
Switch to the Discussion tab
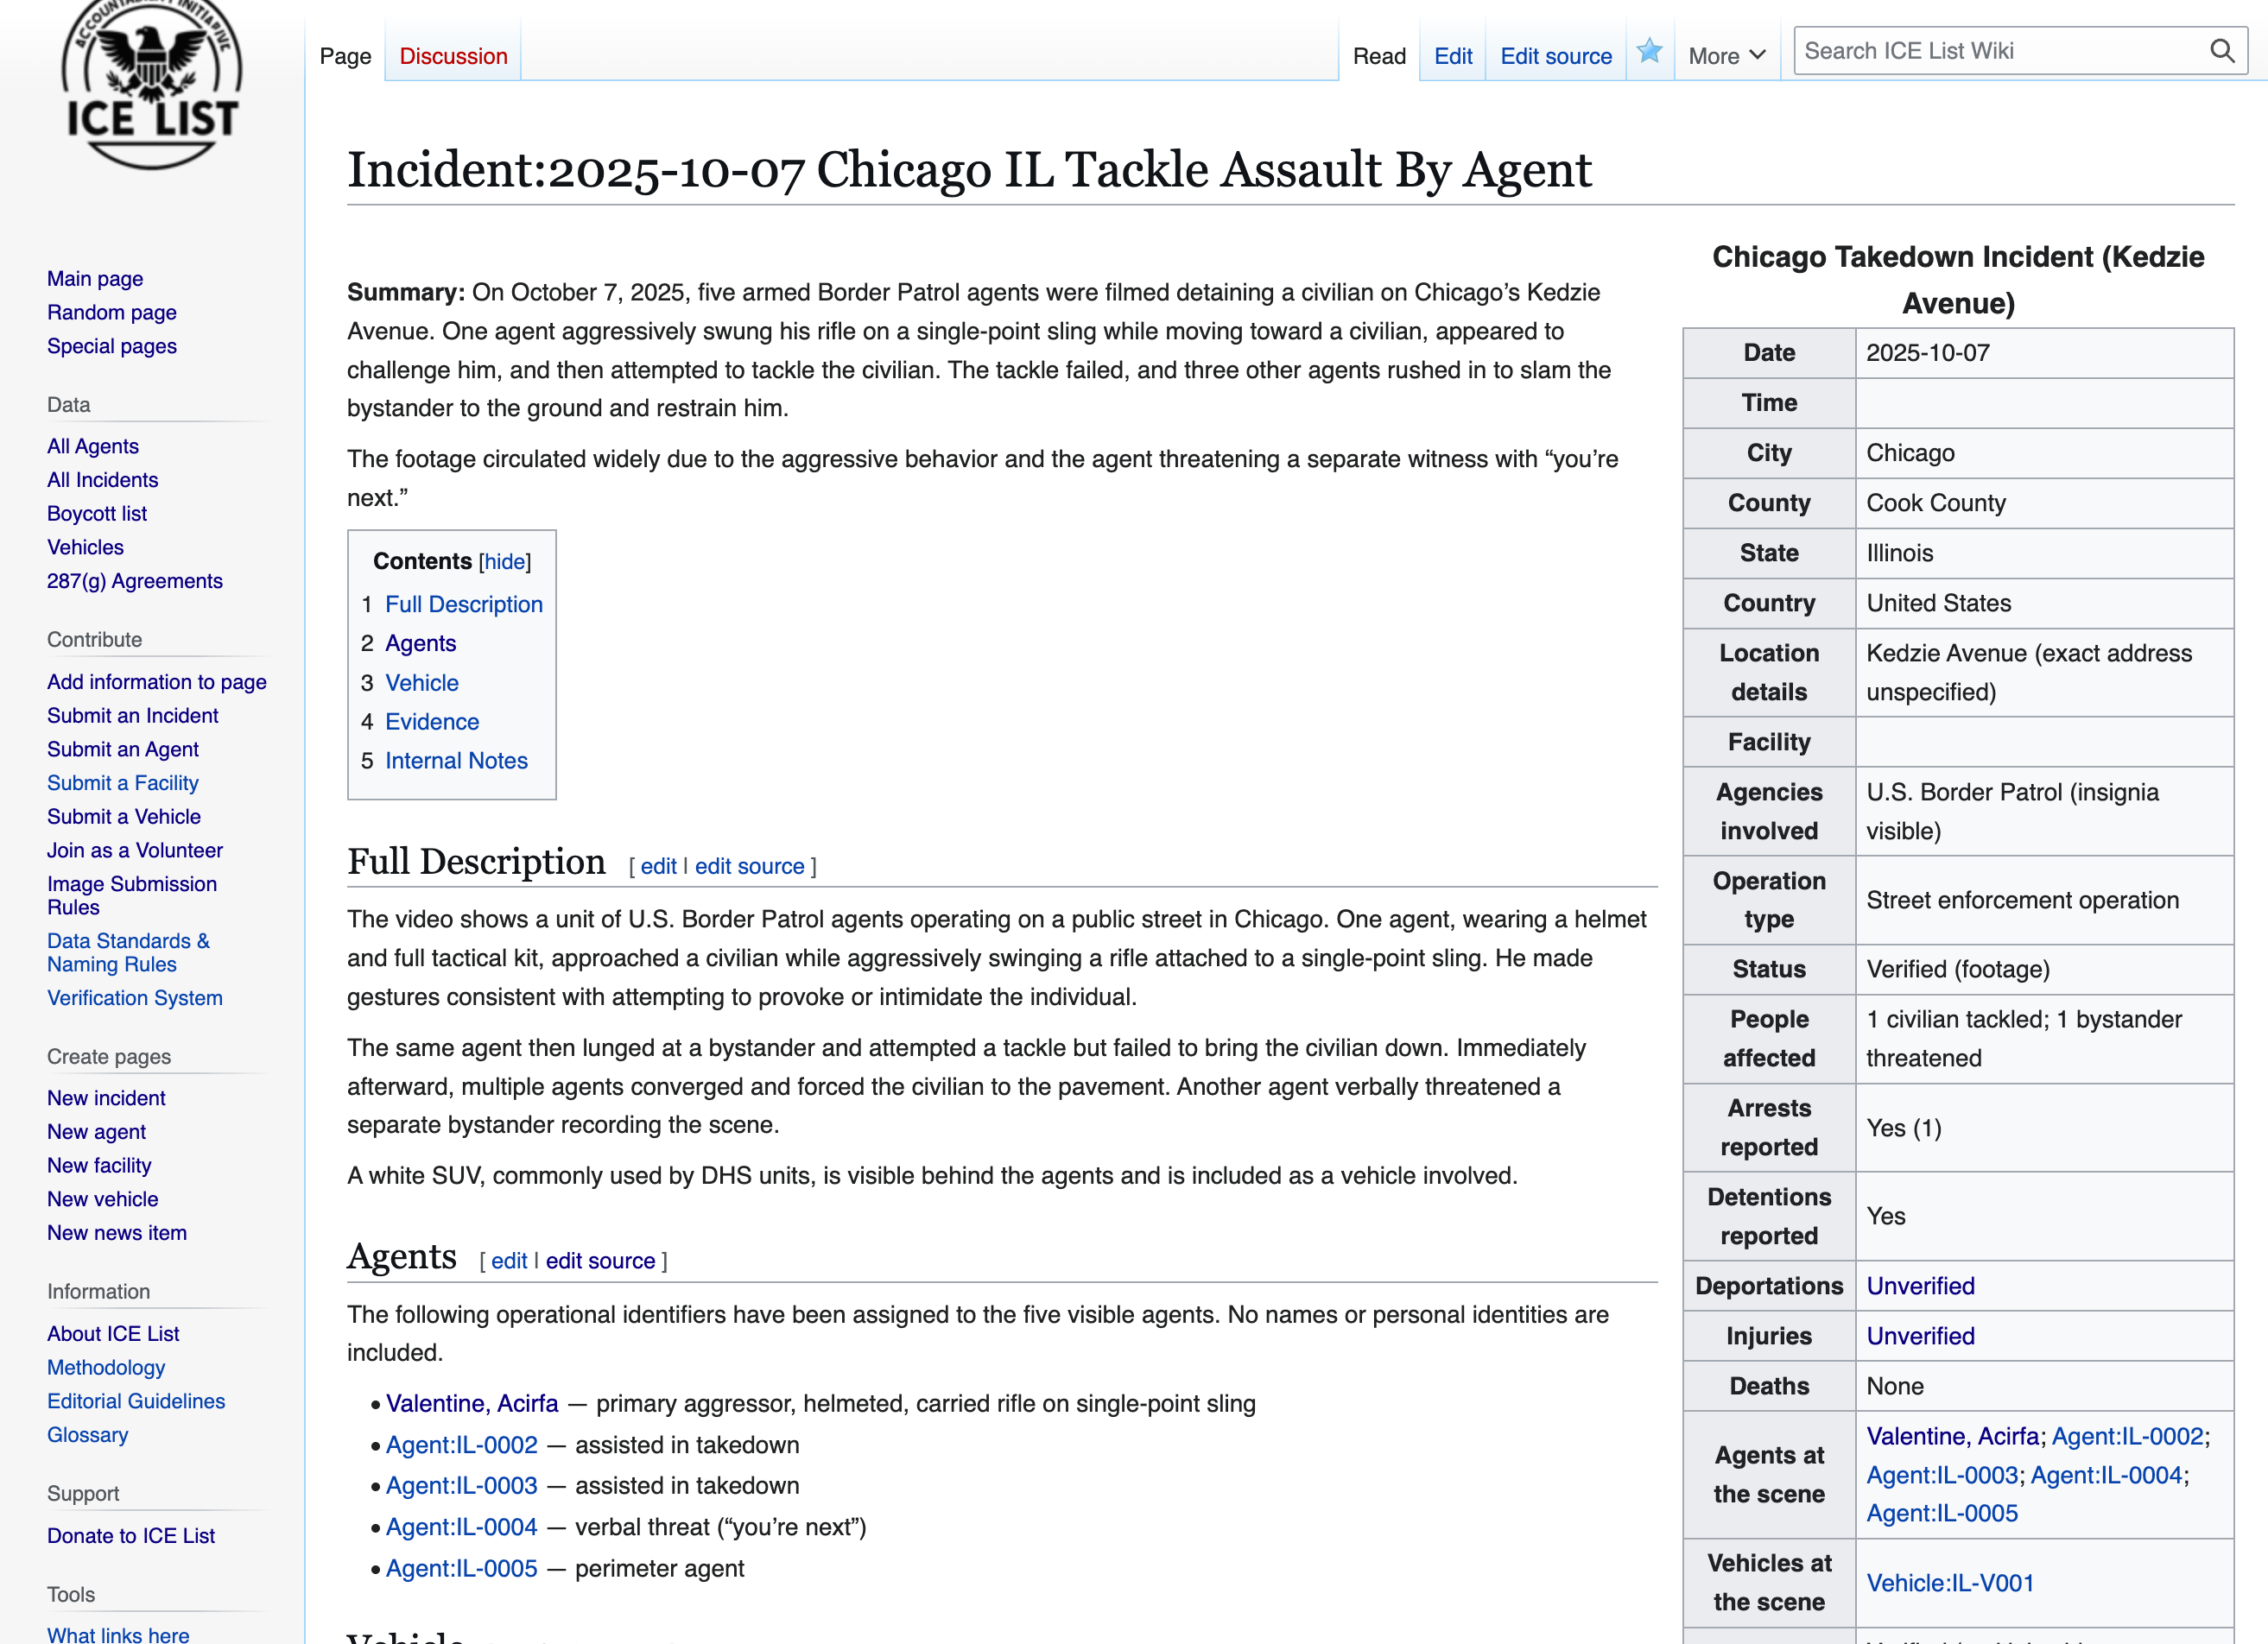pos(453,57)
